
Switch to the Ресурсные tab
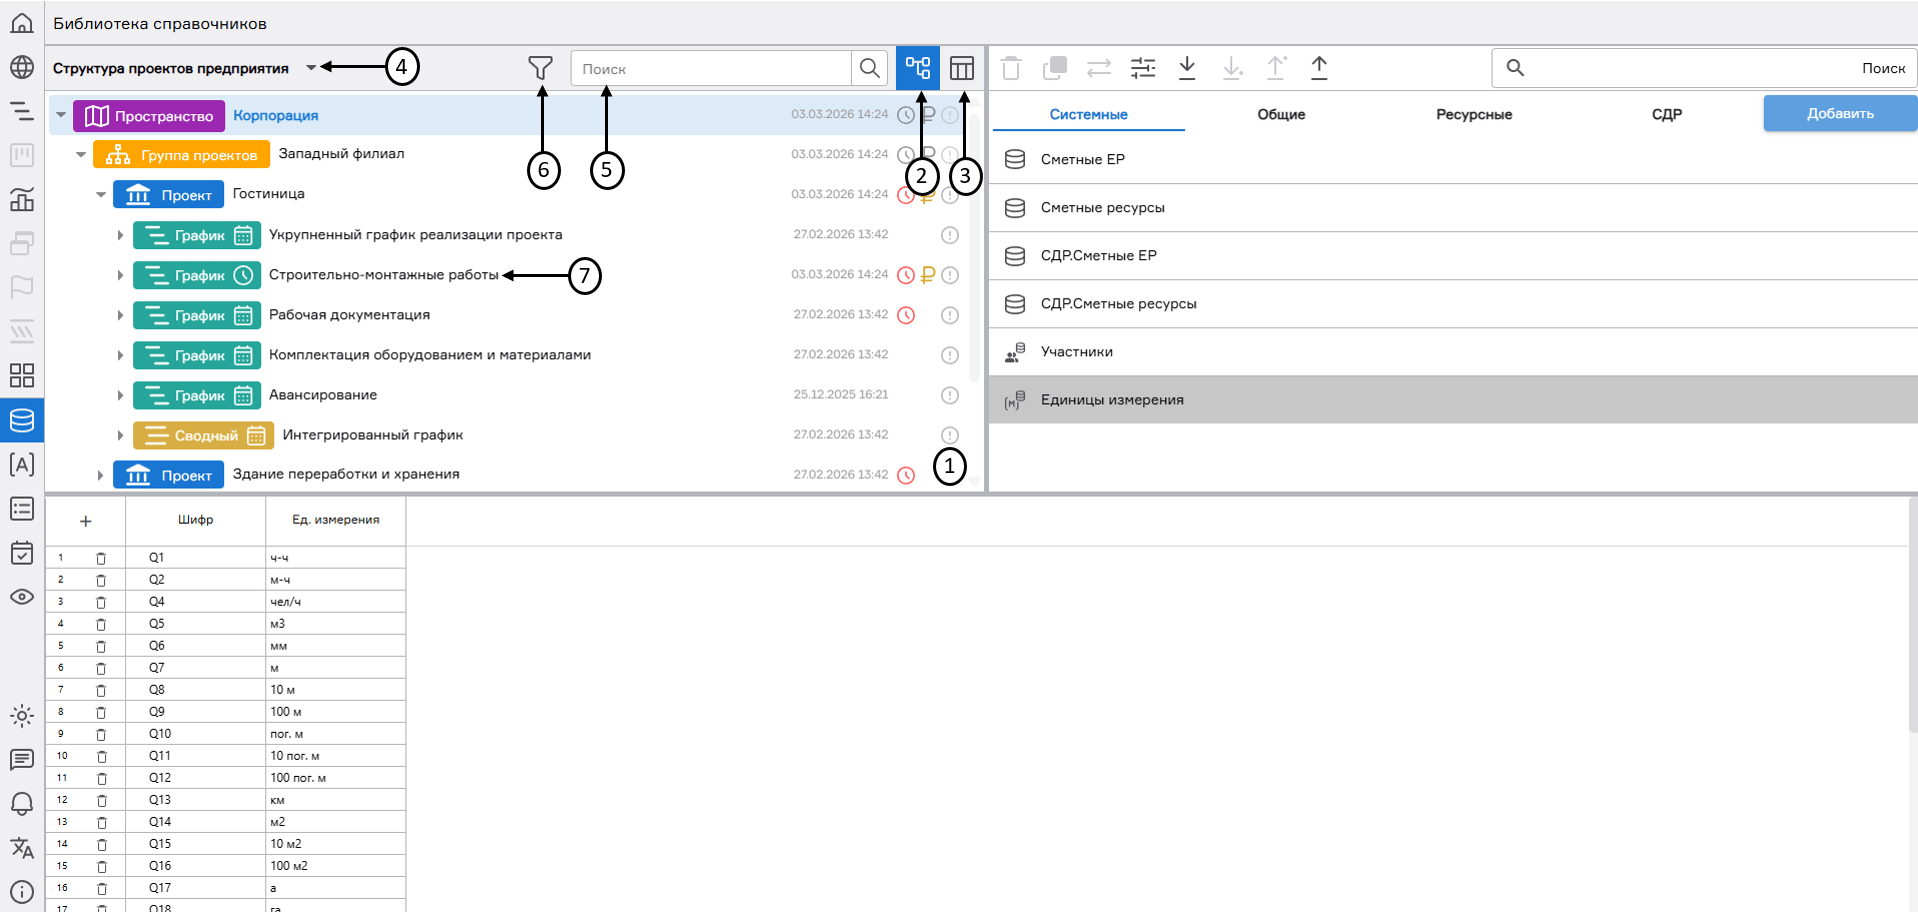[x=1473, y=115]
